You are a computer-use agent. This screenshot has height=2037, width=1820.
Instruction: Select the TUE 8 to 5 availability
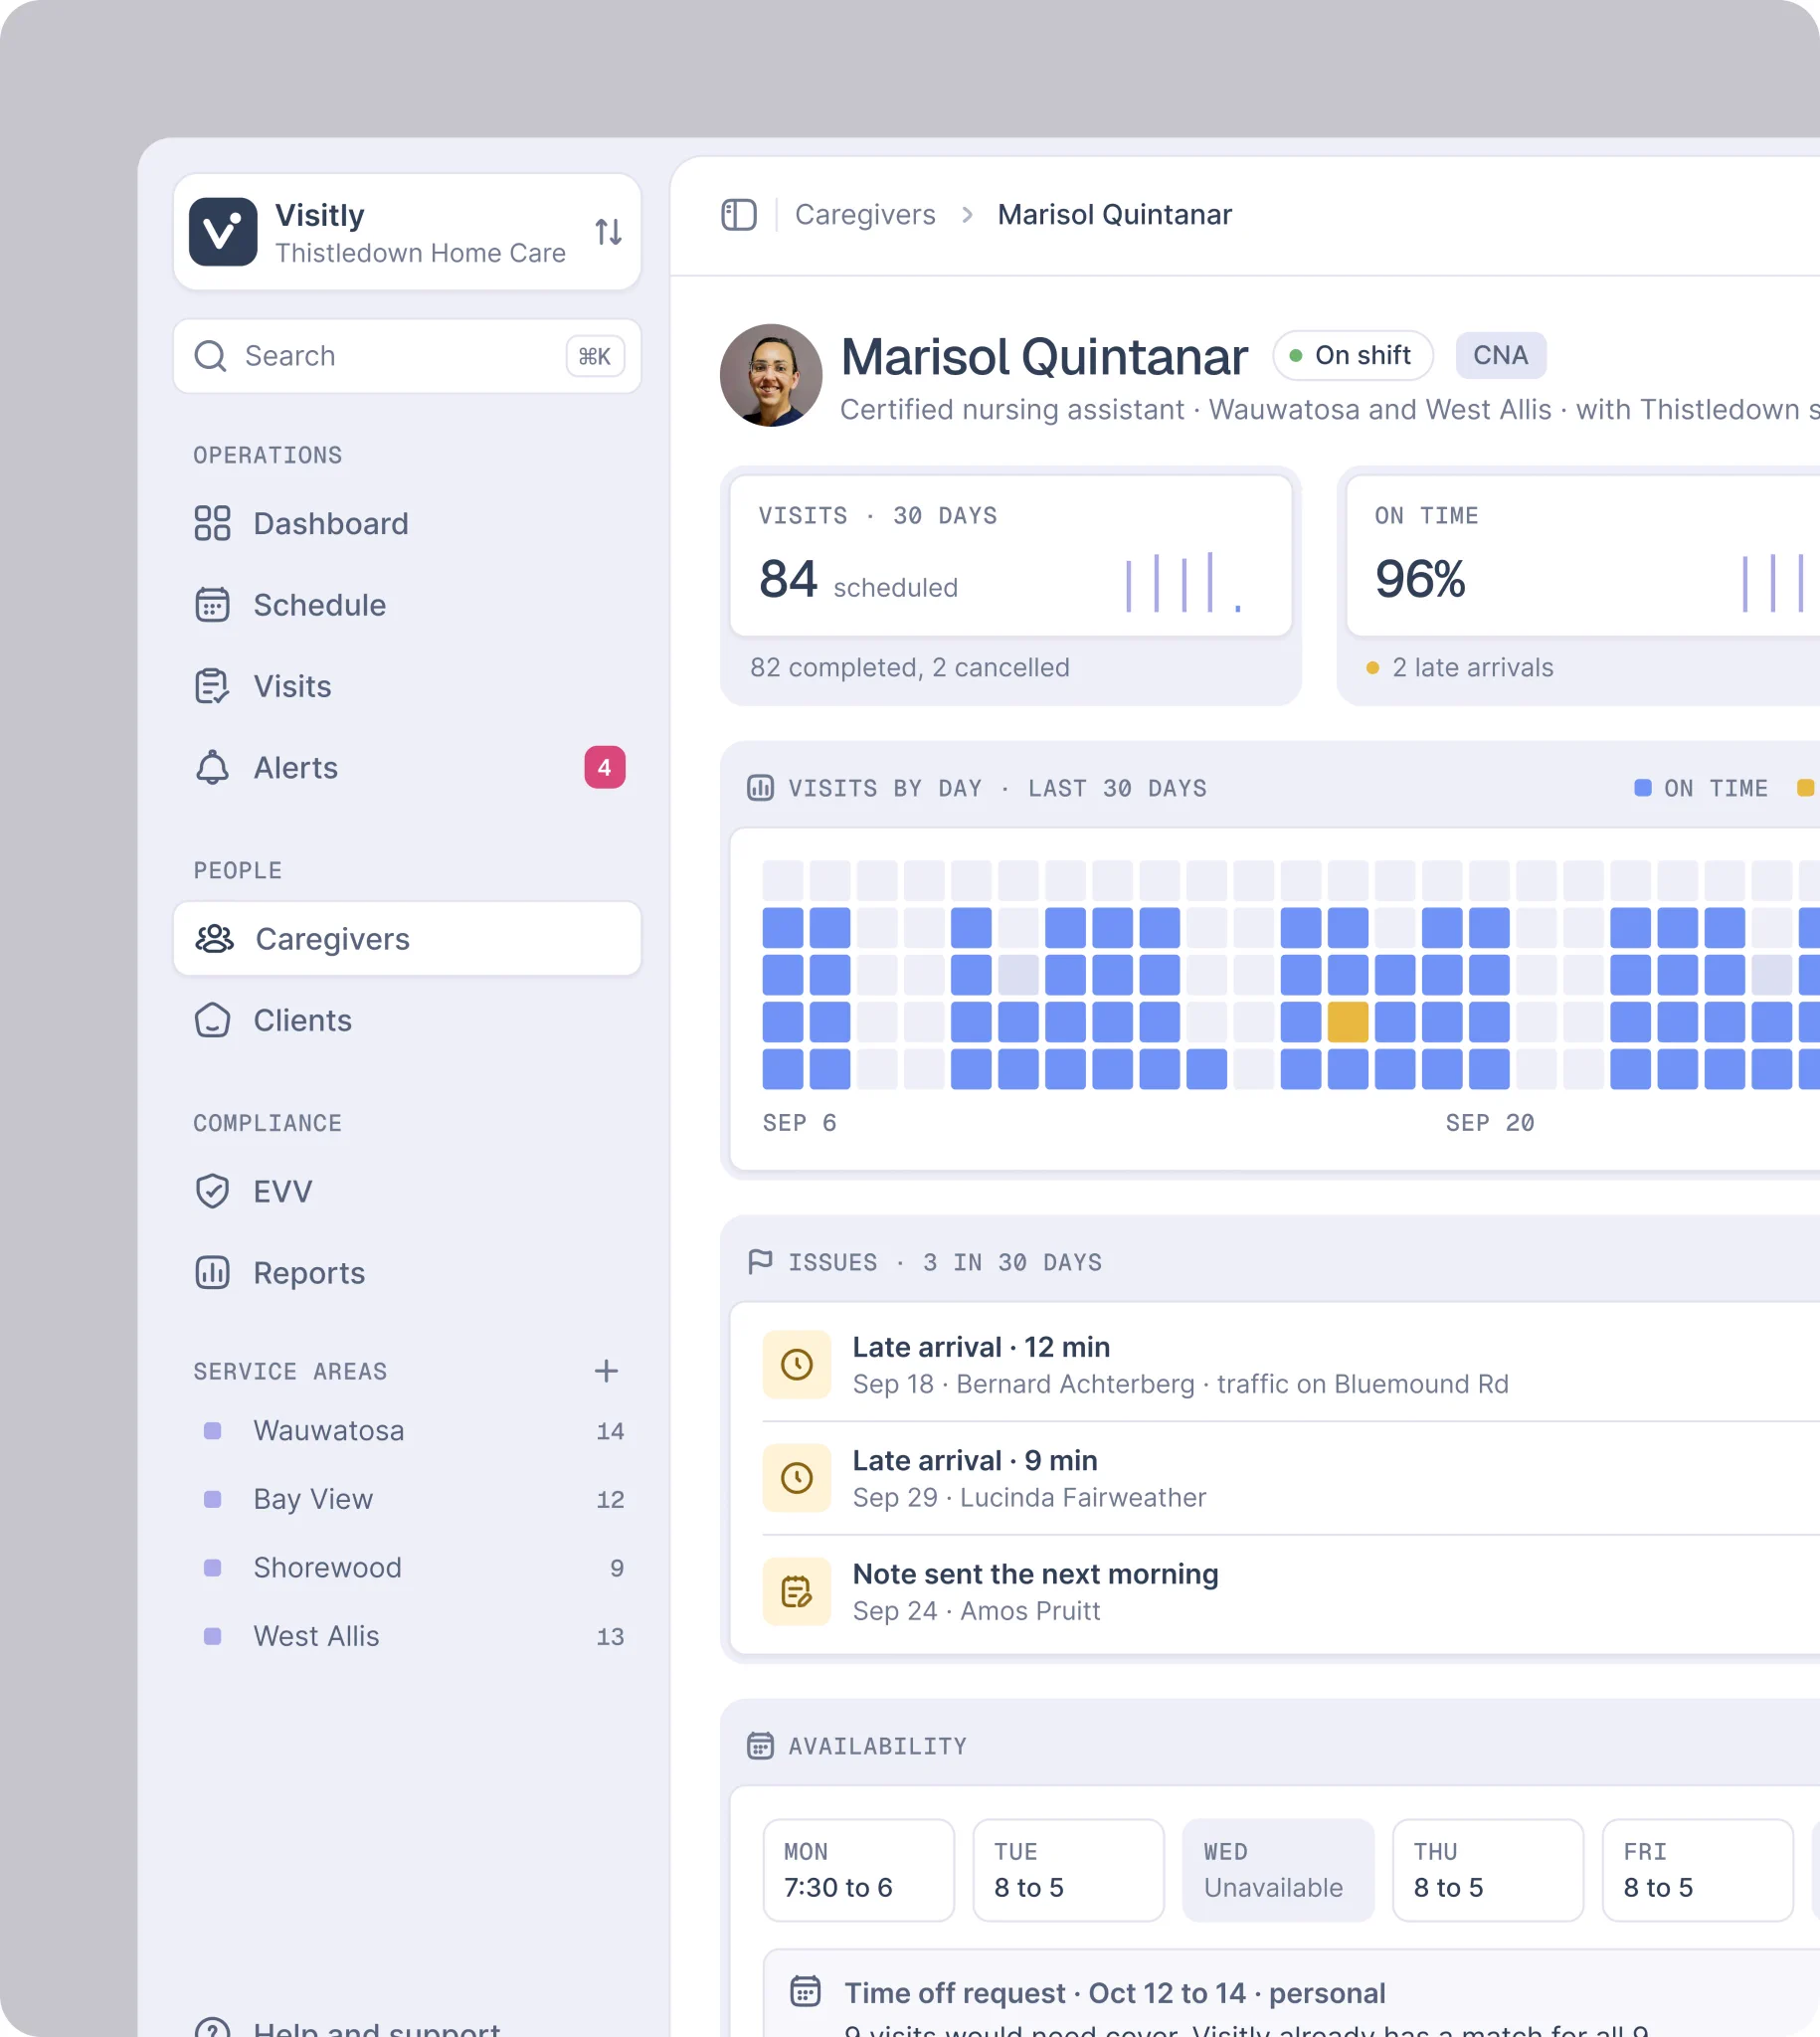pos(1068,1870)
